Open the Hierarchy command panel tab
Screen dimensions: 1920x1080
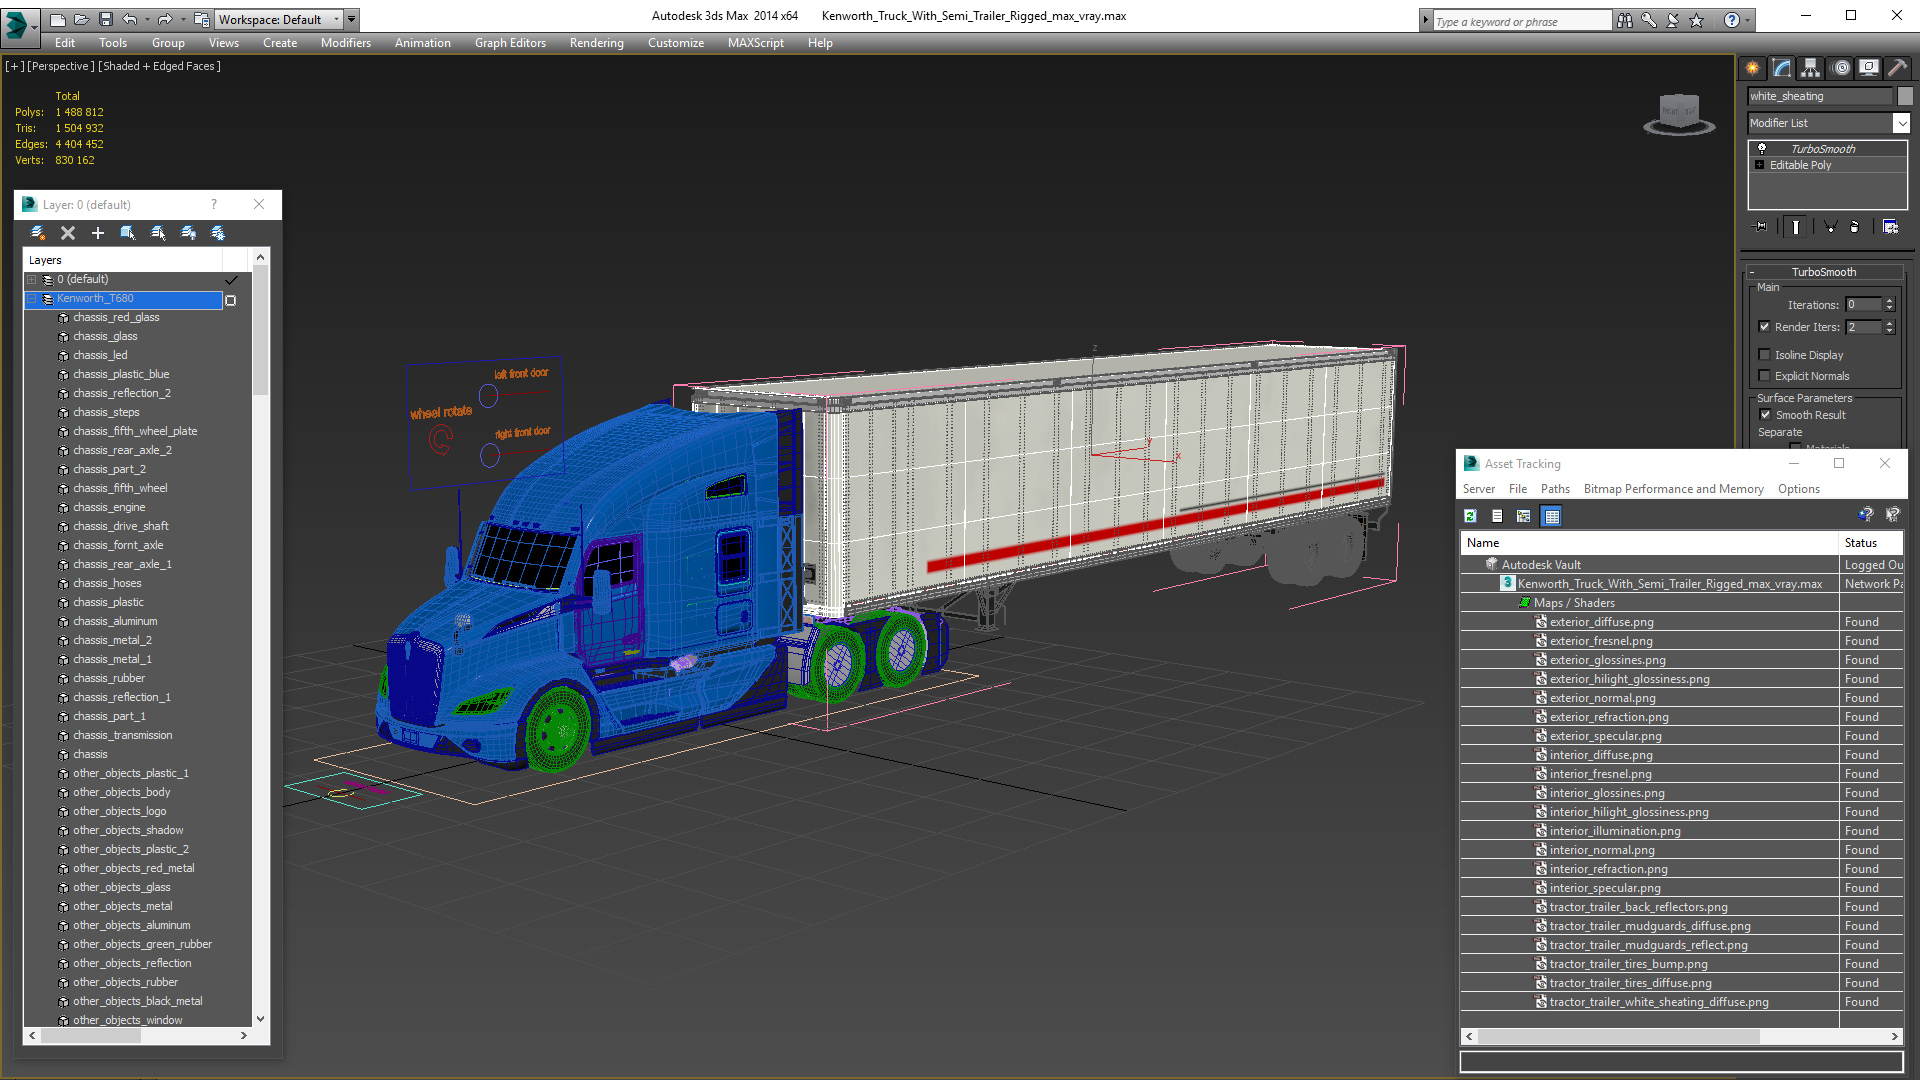(1811, 68)
